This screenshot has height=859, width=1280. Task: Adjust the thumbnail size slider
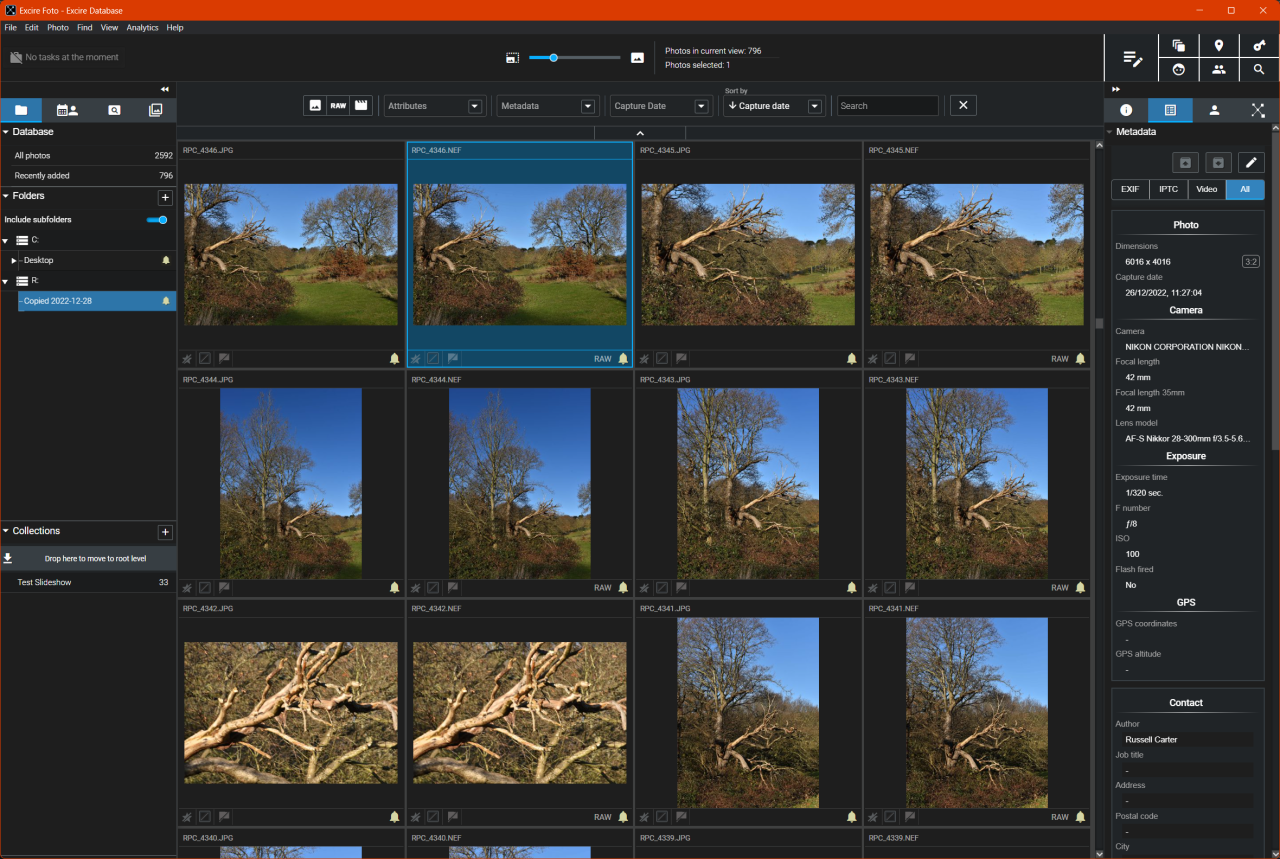tap(574, 58)
